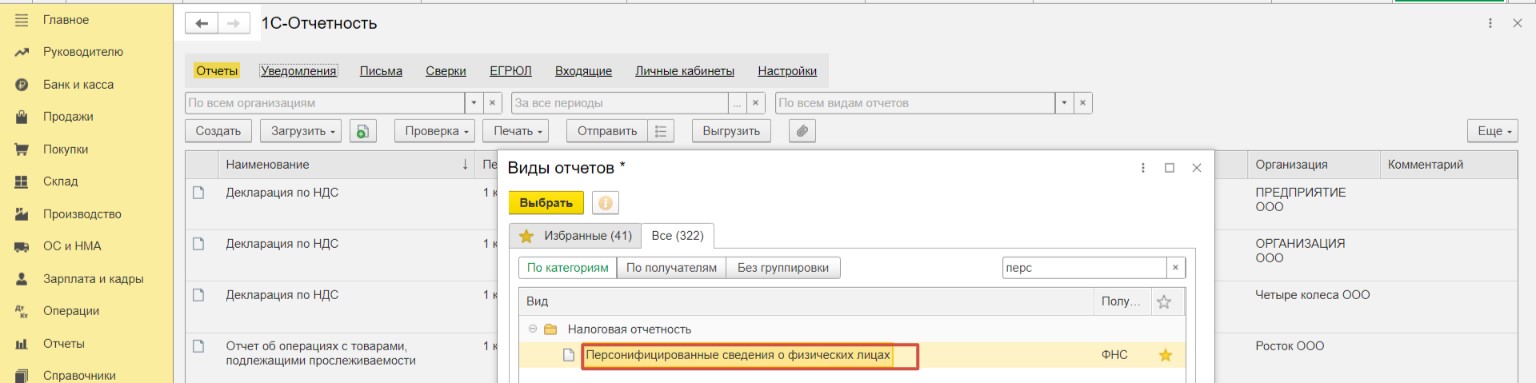Clear the перс search field

click(x=1176, y=268)
